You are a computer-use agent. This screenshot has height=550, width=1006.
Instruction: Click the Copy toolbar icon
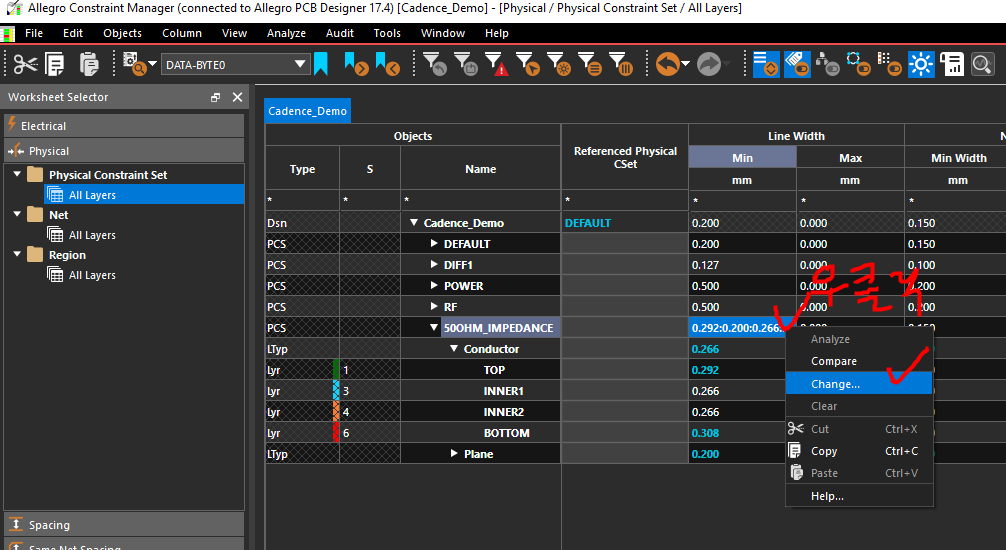coord(55,64)
